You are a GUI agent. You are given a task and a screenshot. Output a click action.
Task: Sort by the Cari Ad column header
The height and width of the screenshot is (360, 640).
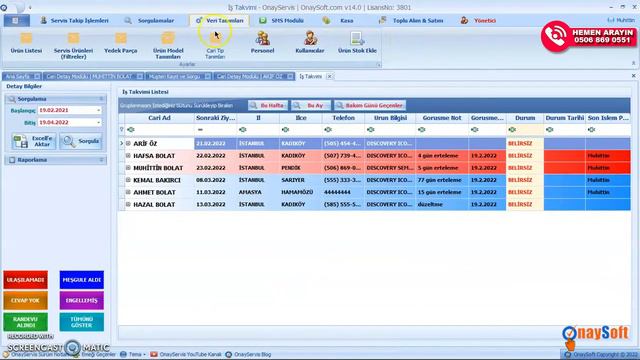(159, 118)
